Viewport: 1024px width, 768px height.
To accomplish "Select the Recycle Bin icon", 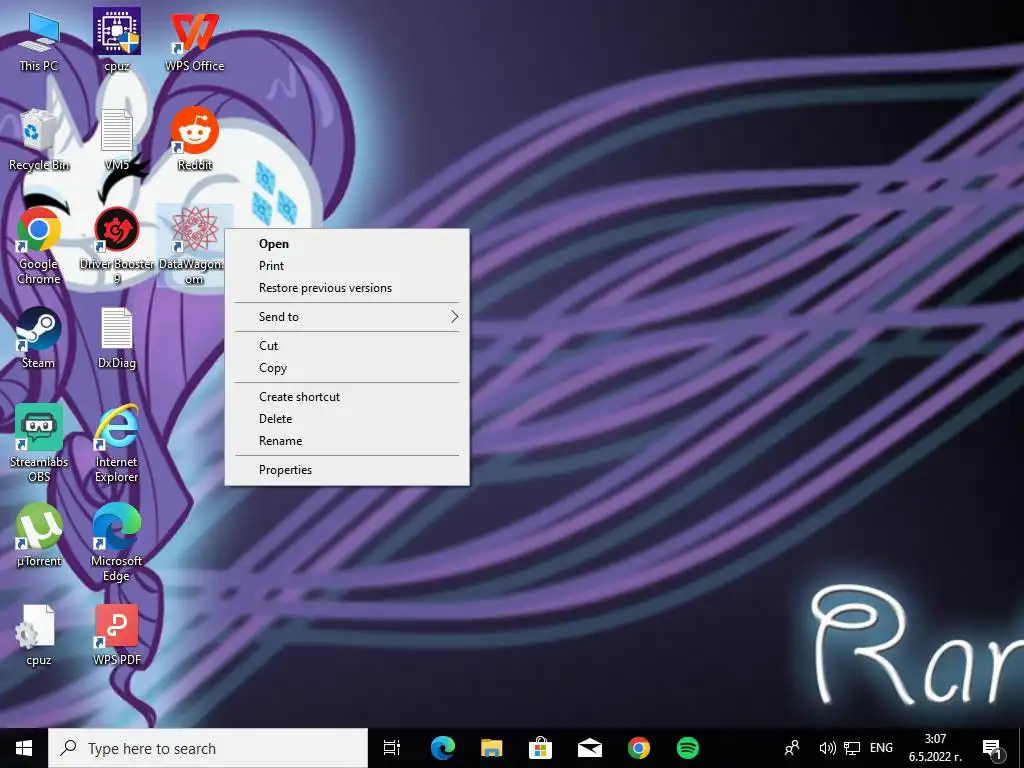I will pos(39,140).
